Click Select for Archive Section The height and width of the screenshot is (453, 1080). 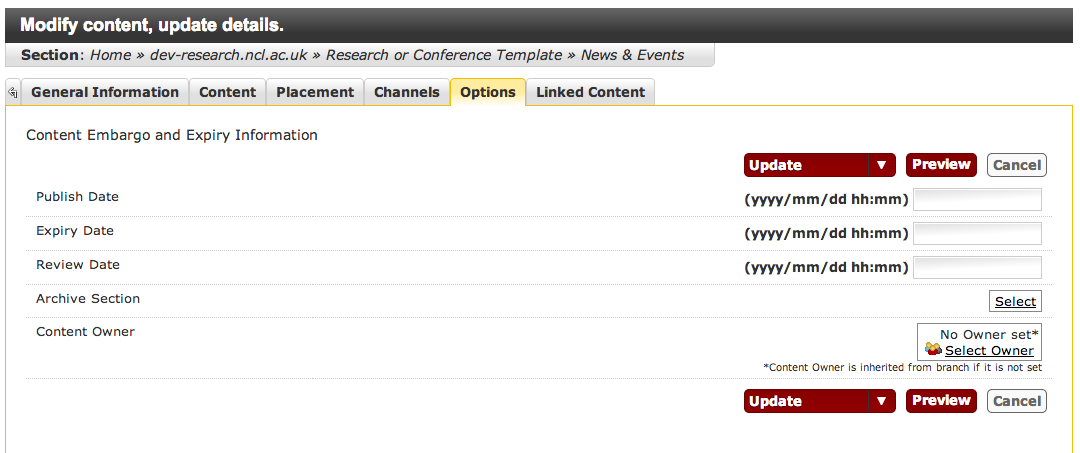click(1015, 301)
